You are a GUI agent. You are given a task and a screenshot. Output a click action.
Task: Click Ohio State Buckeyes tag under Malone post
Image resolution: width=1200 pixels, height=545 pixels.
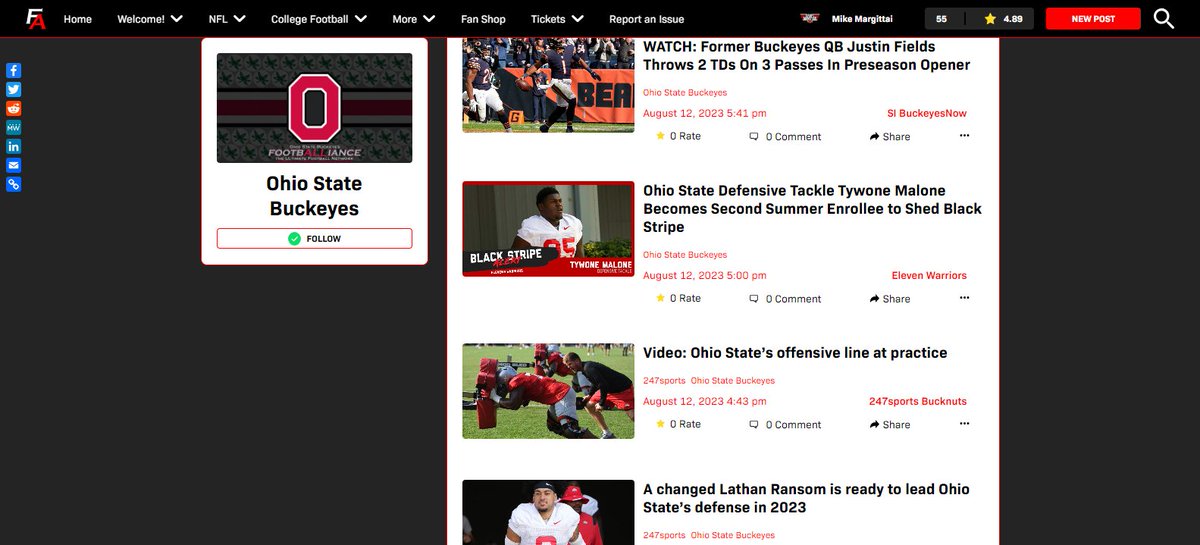click(685, 255)
